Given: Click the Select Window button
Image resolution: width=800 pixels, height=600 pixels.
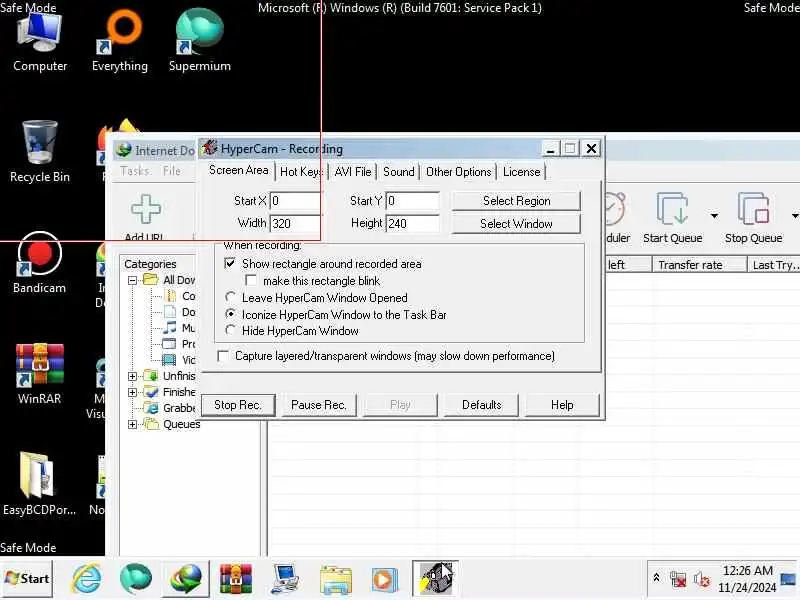Looking at the screenshot, I should [516, 224].
